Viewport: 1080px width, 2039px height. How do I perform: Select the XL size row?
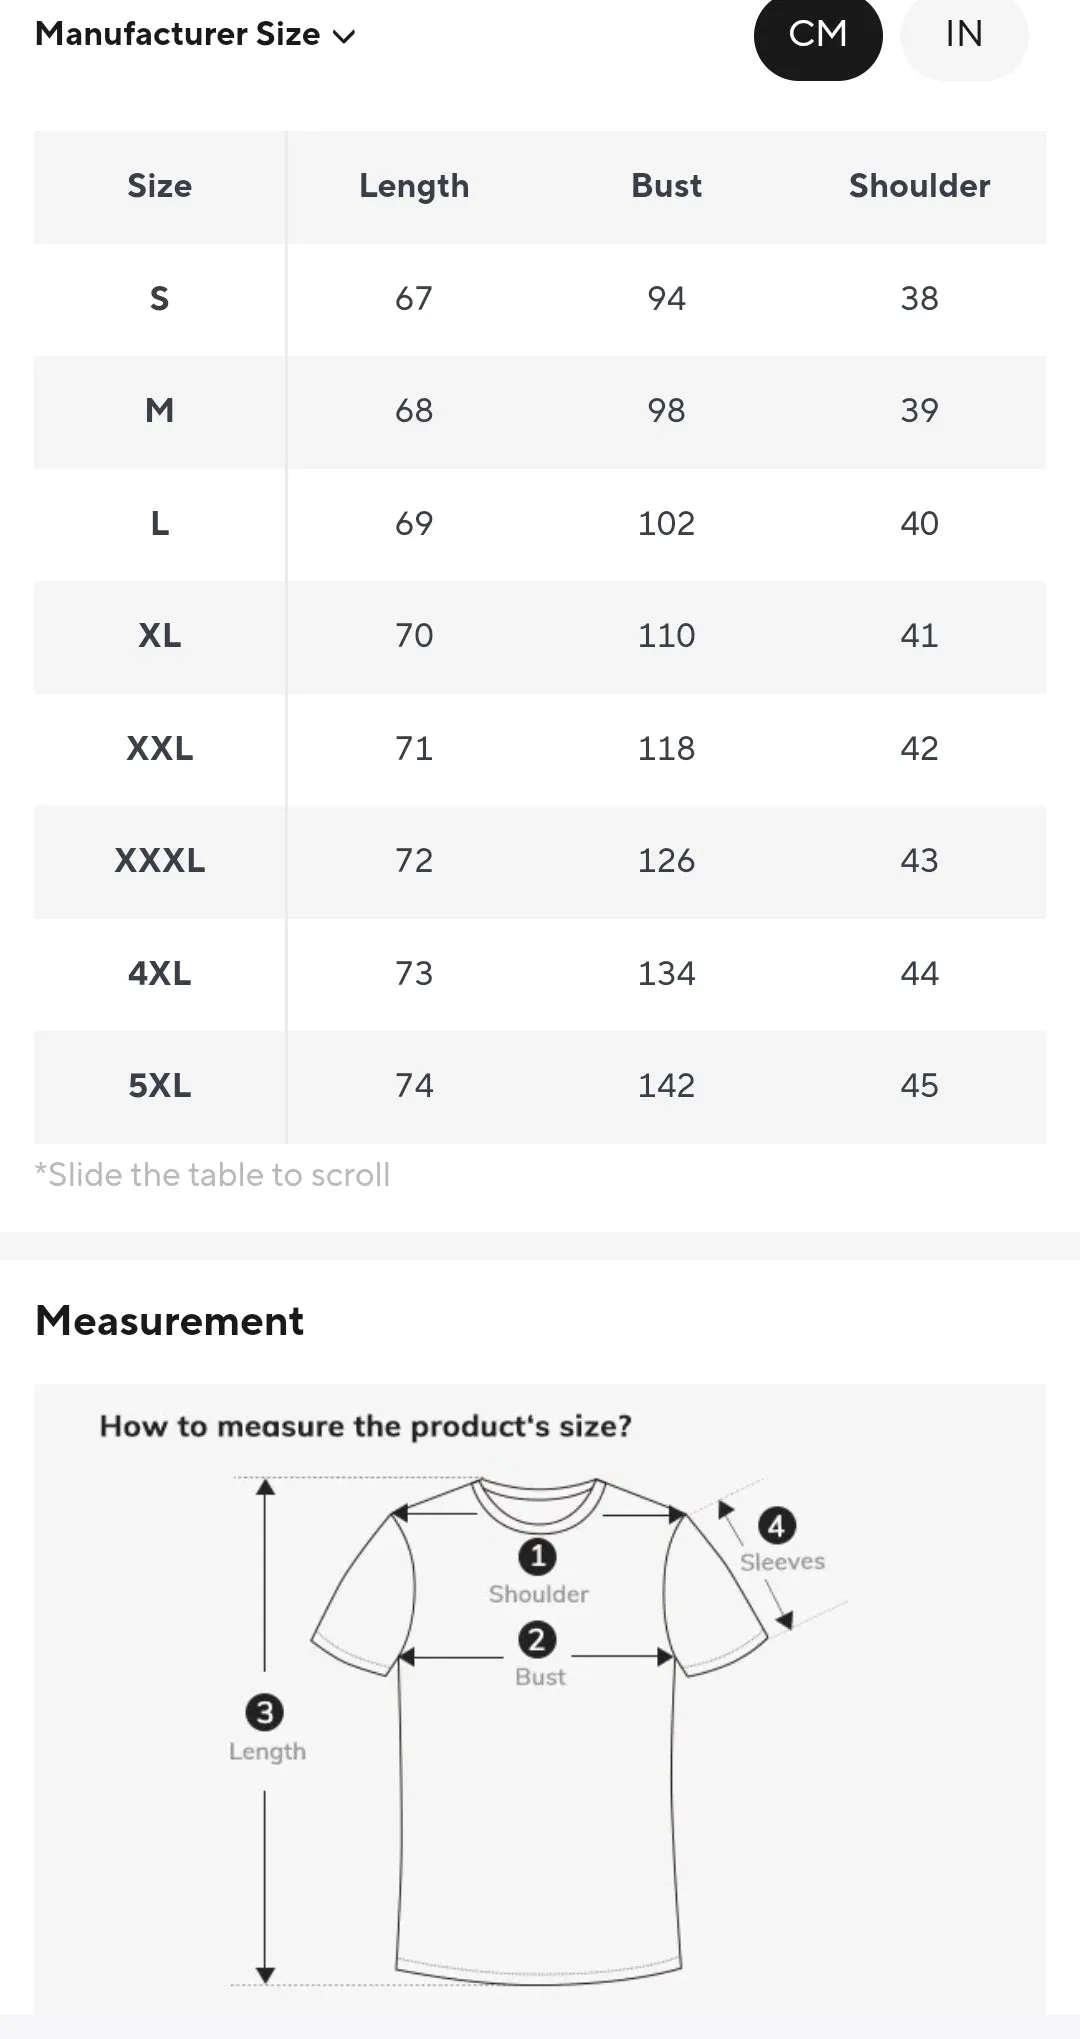click(540, 637)
